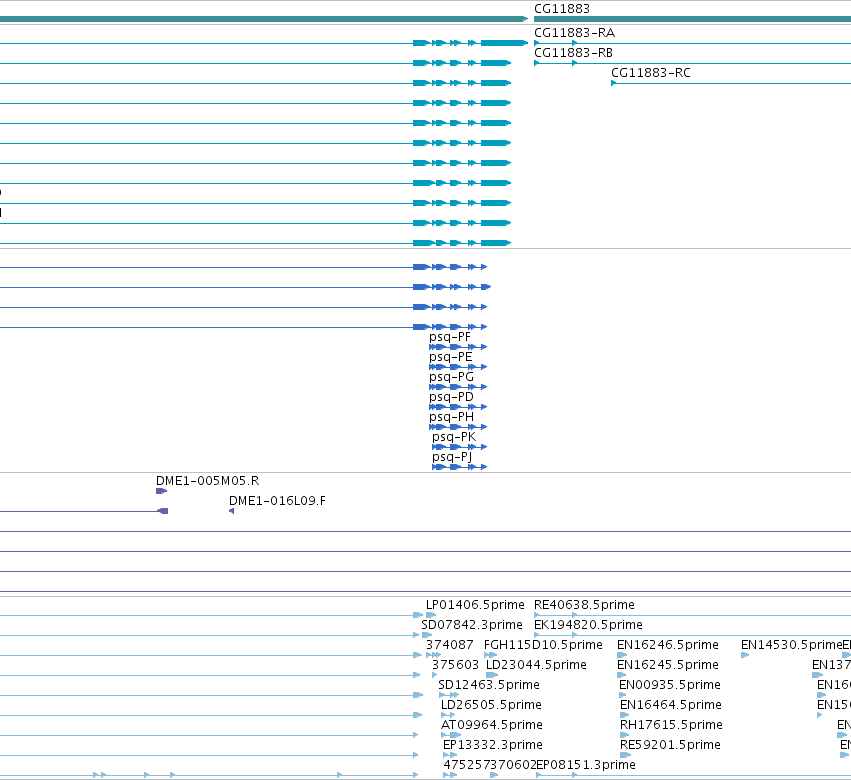Select the psq-PH protein label

pos(452,417)
